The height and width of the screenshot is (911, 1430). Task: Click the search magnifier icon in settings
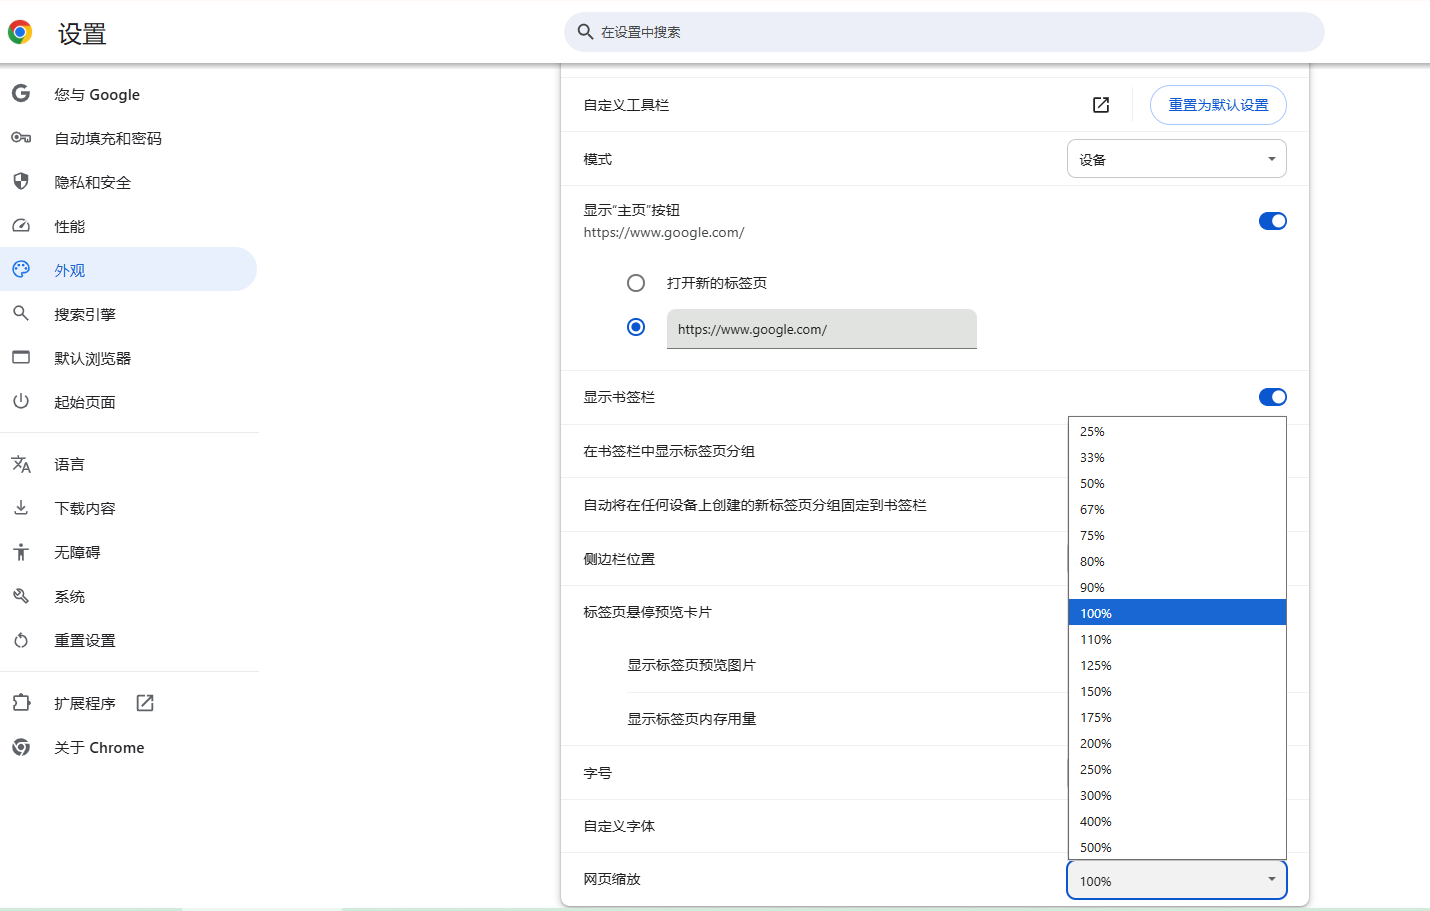[586, 32]
